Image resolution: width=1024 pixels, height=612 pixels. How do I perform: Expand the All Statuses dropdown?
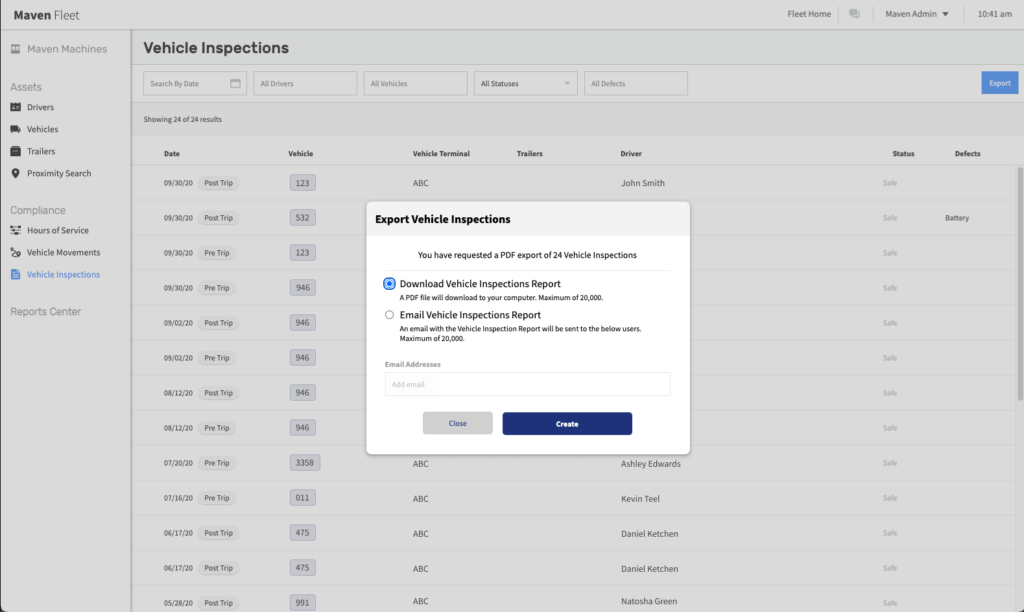point(526,84)
